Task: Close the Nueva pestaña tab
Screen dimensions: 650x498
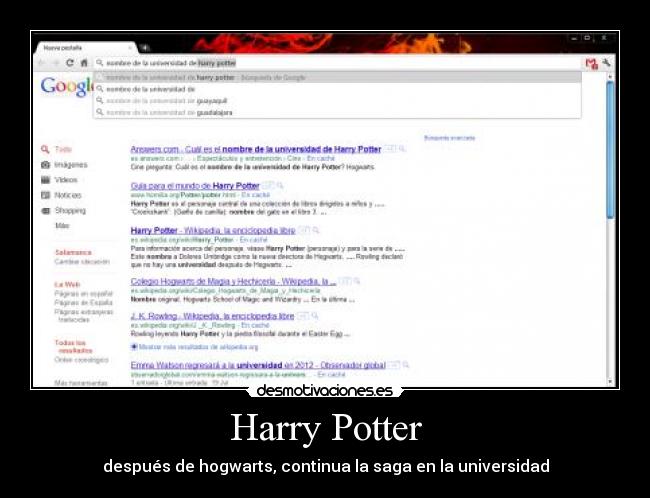Action: coord(130,48)
